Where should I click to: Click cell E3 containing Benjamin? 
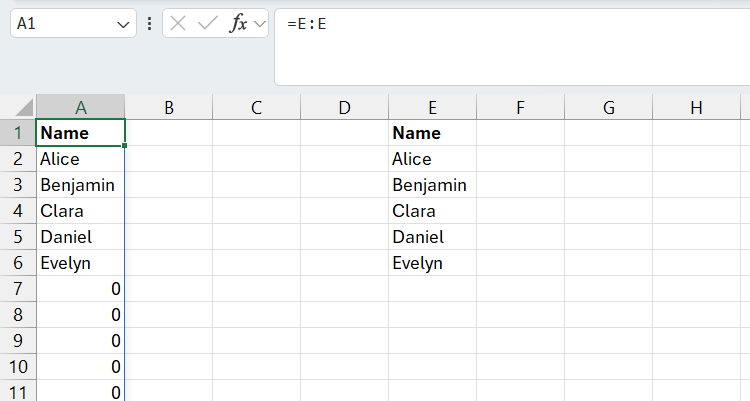coord(432,185)
